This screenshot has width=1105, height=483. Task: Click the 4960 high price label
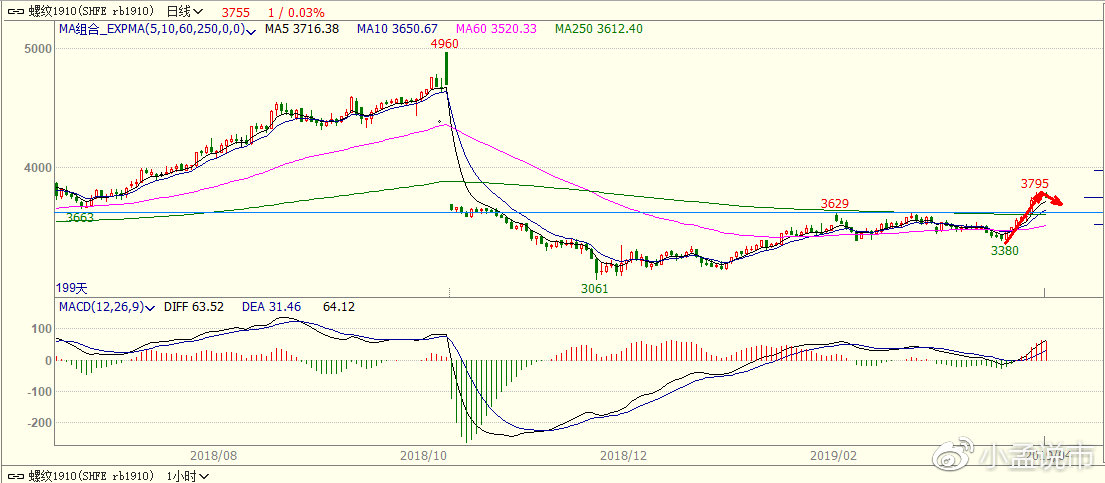445,44
